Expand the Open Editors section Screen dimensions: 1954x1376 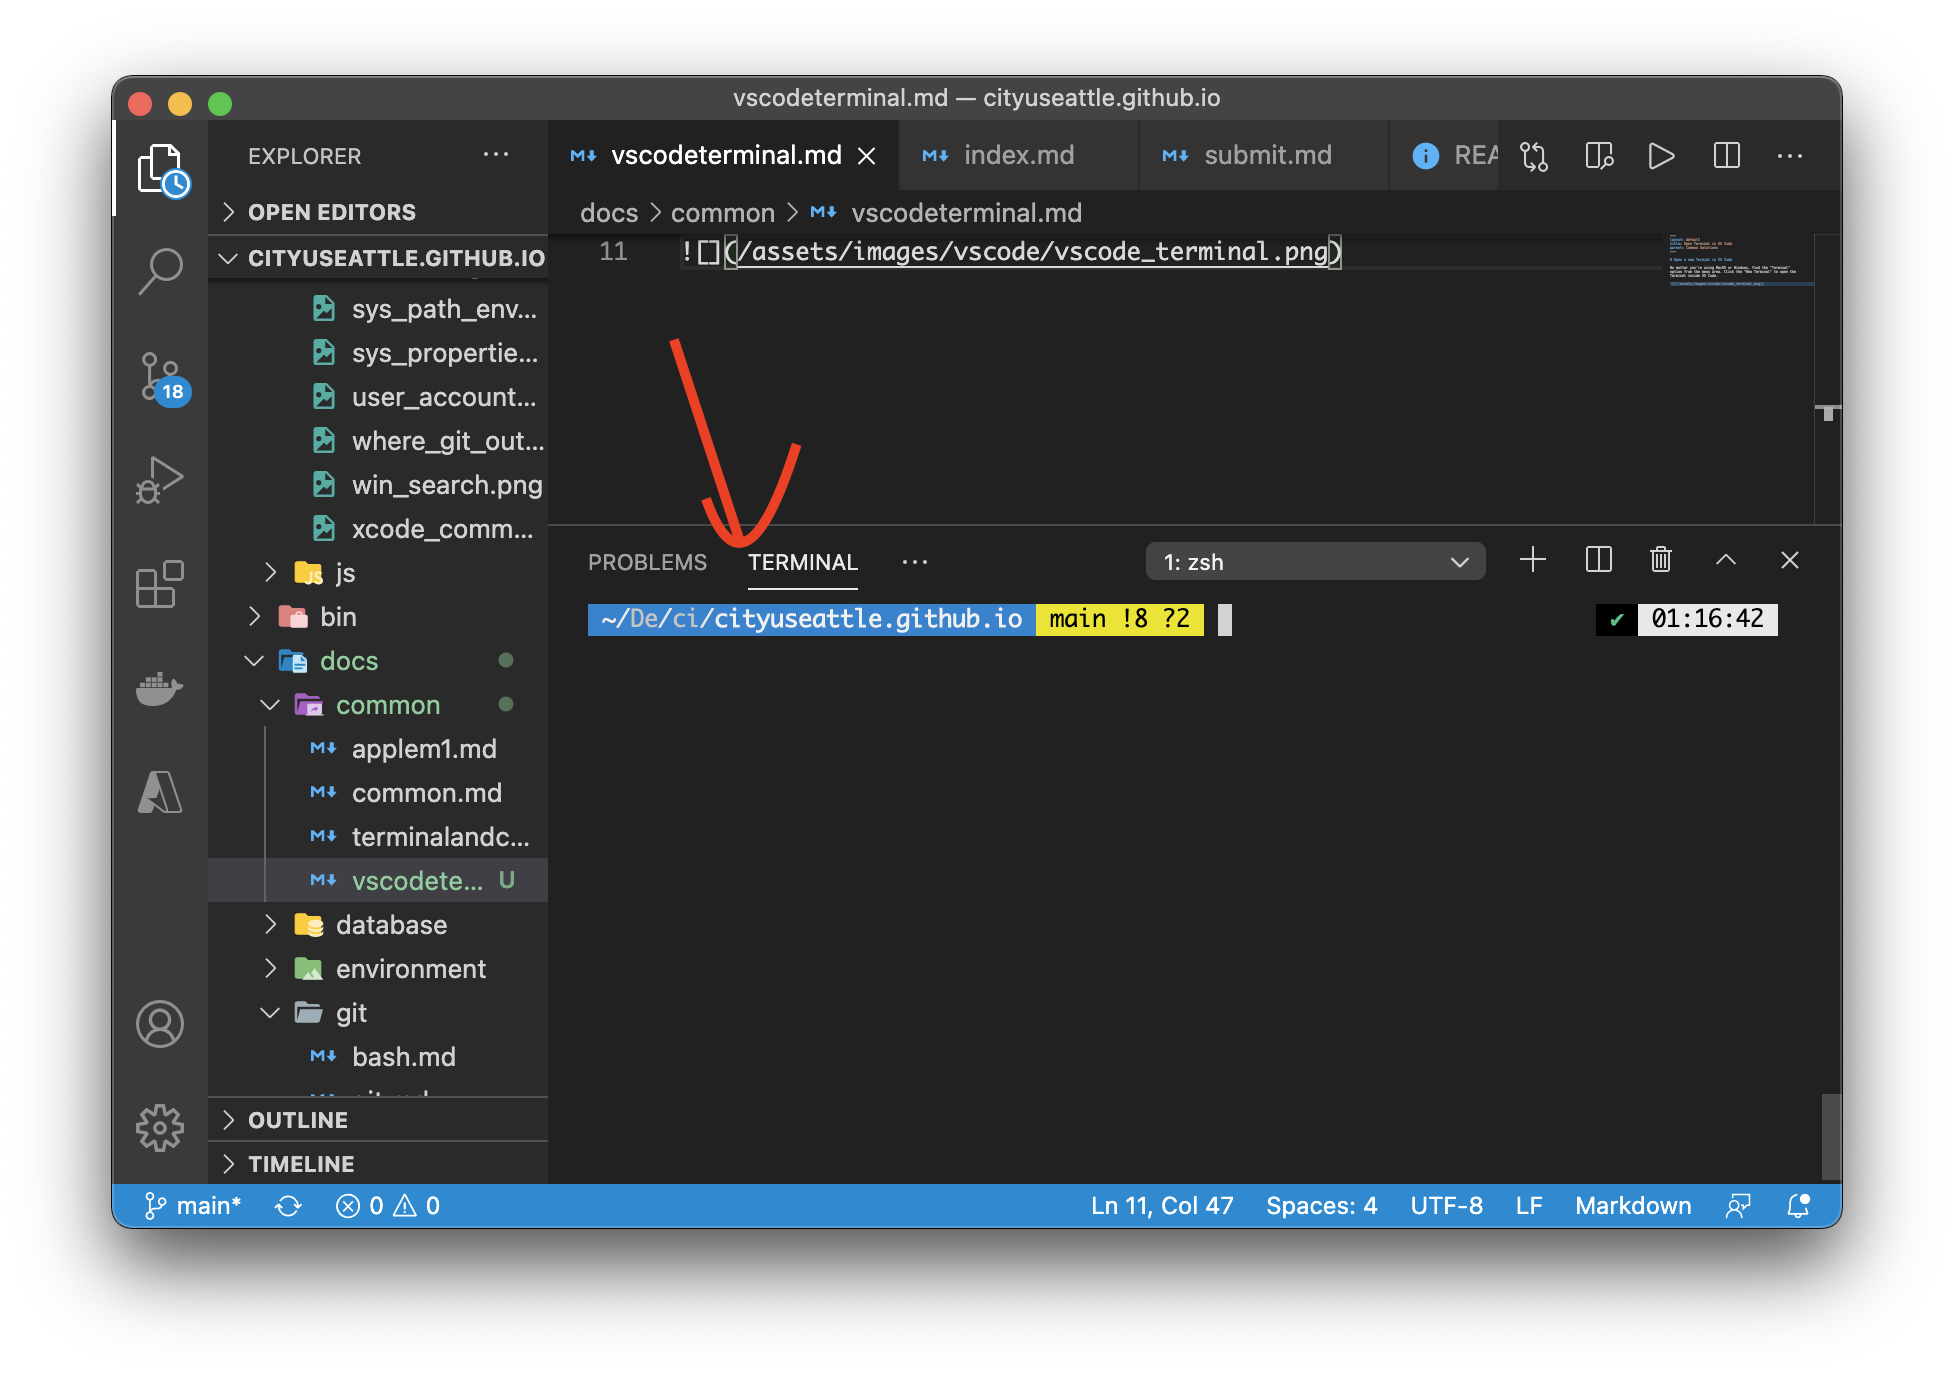tap(378, 212)
